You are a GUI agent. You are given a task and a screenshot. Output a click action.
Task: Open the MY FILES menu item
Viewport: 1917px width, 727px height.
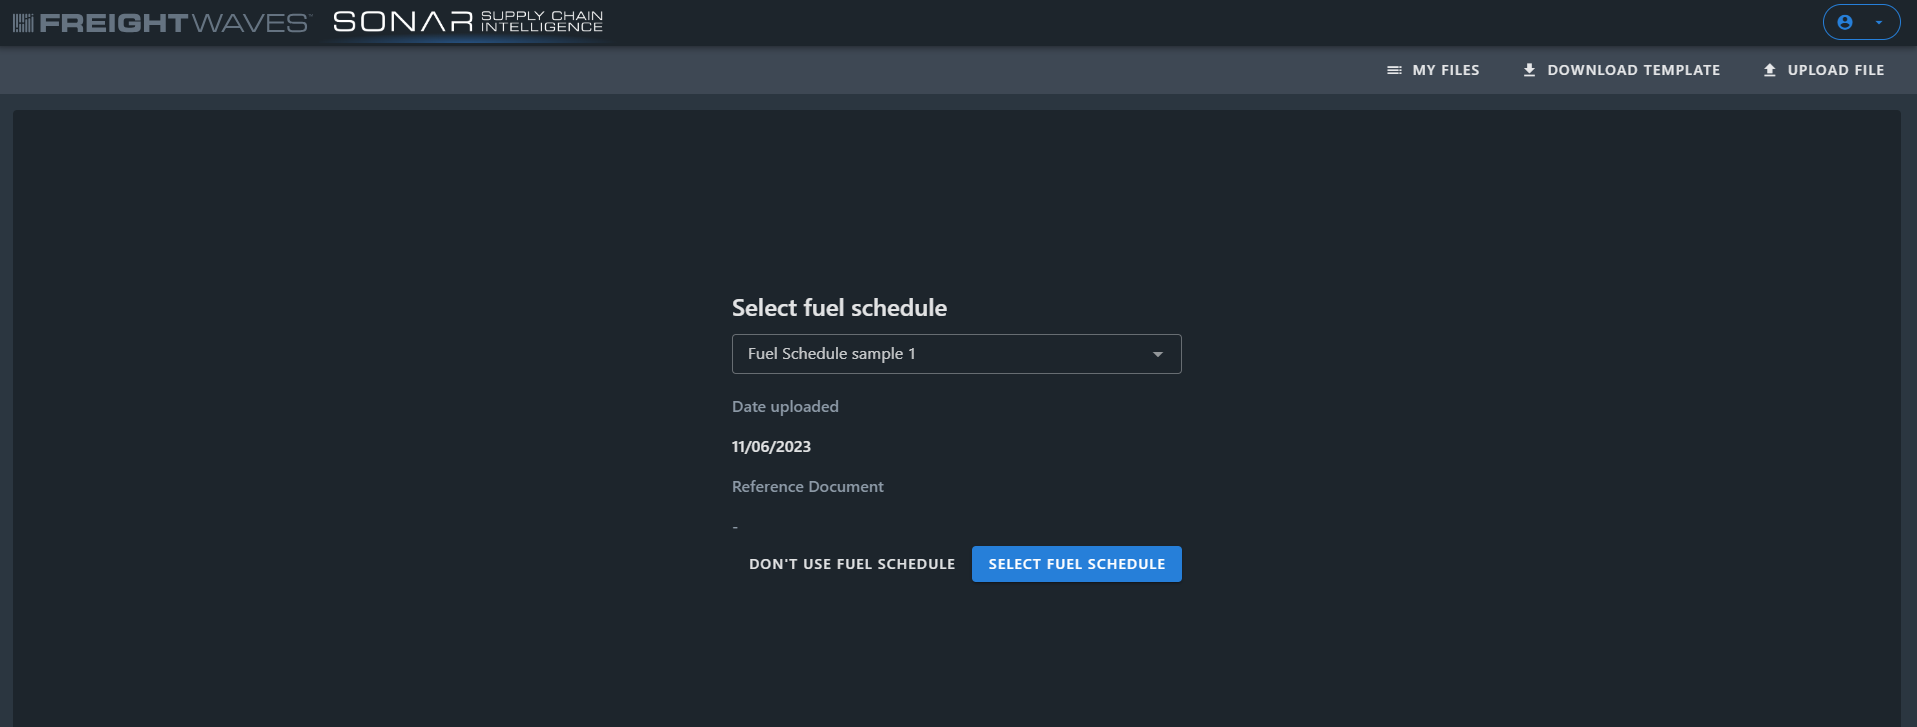point(1446,70)
